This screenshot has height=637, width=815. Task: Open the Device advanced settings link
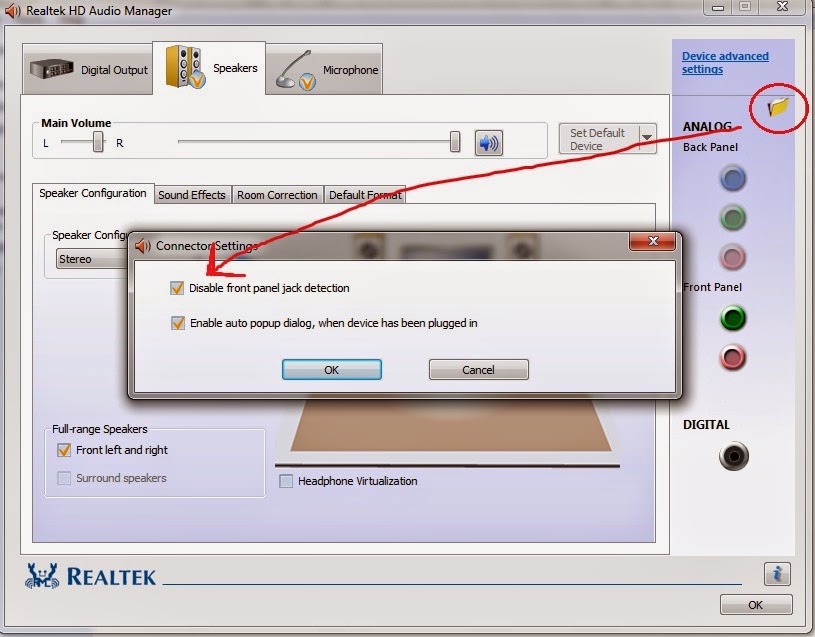click(725, 63)
